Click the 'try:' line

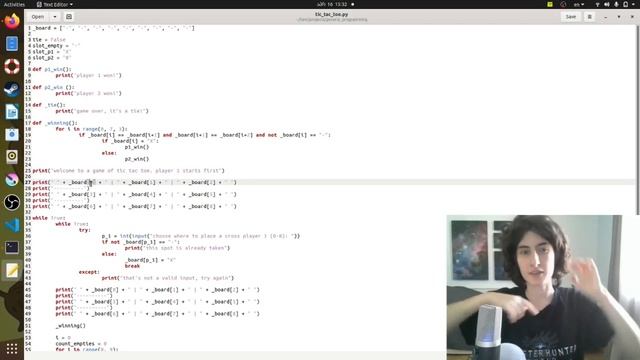tap(84, 230)
